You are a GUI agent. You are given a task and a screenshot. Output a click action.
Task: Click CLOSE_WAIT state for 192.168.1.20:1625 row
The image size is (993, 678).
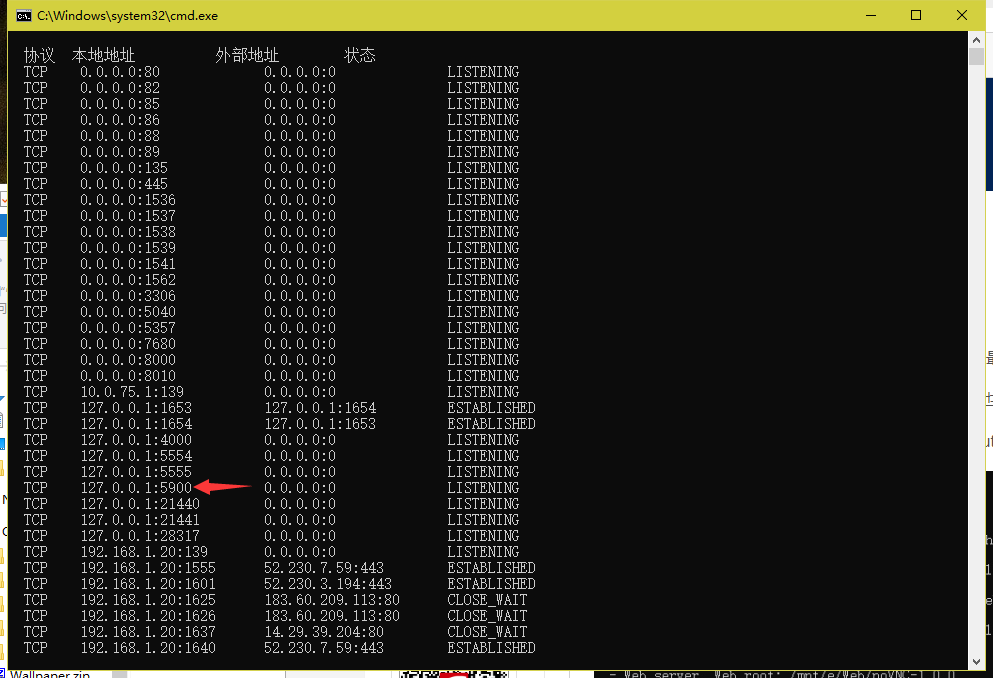point(487,600)
